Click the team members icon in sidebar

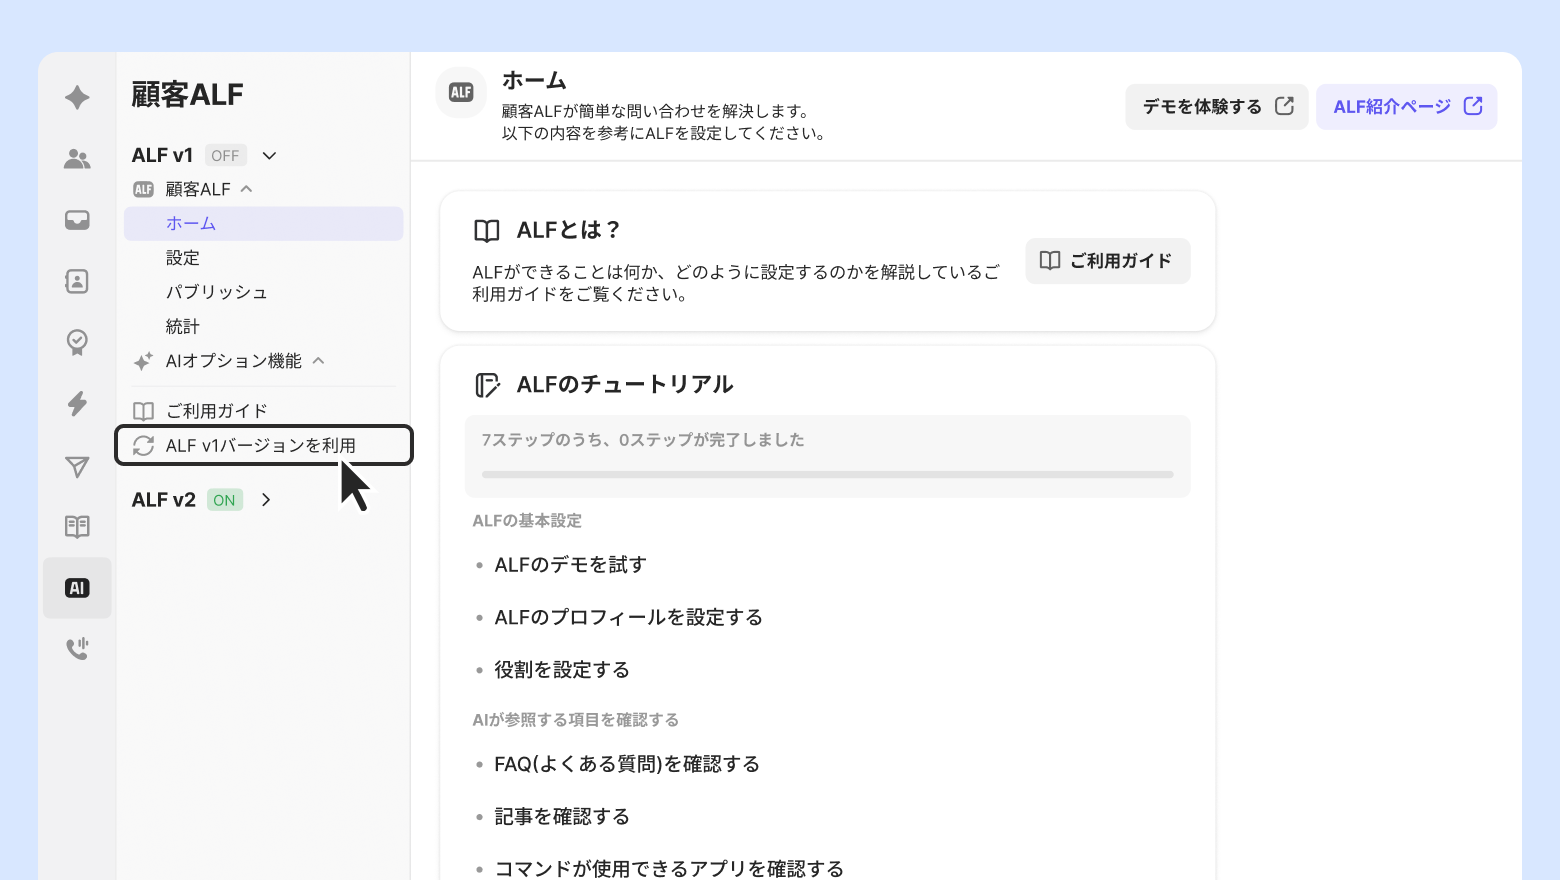pos(77,159)
